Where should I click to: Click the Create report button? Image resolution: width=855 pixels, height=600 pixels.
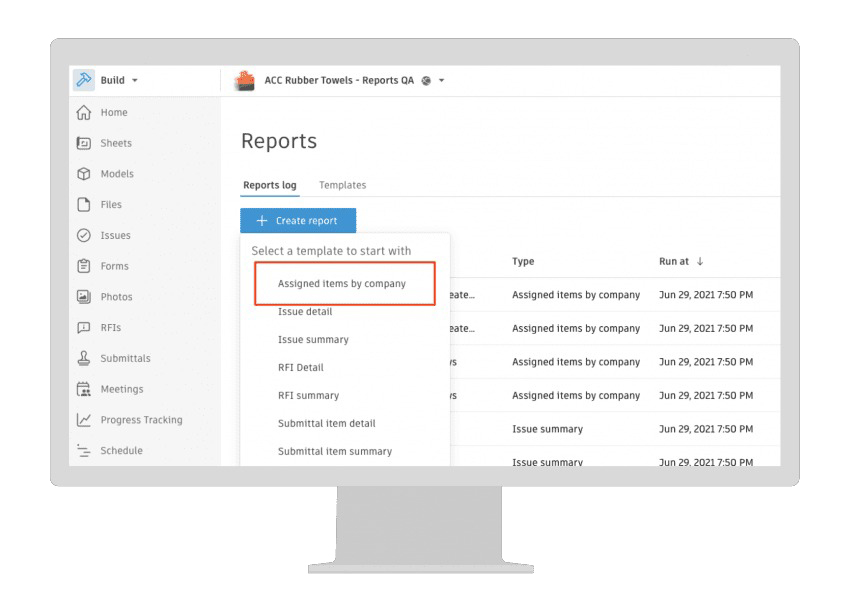click(x=298, y=220)
